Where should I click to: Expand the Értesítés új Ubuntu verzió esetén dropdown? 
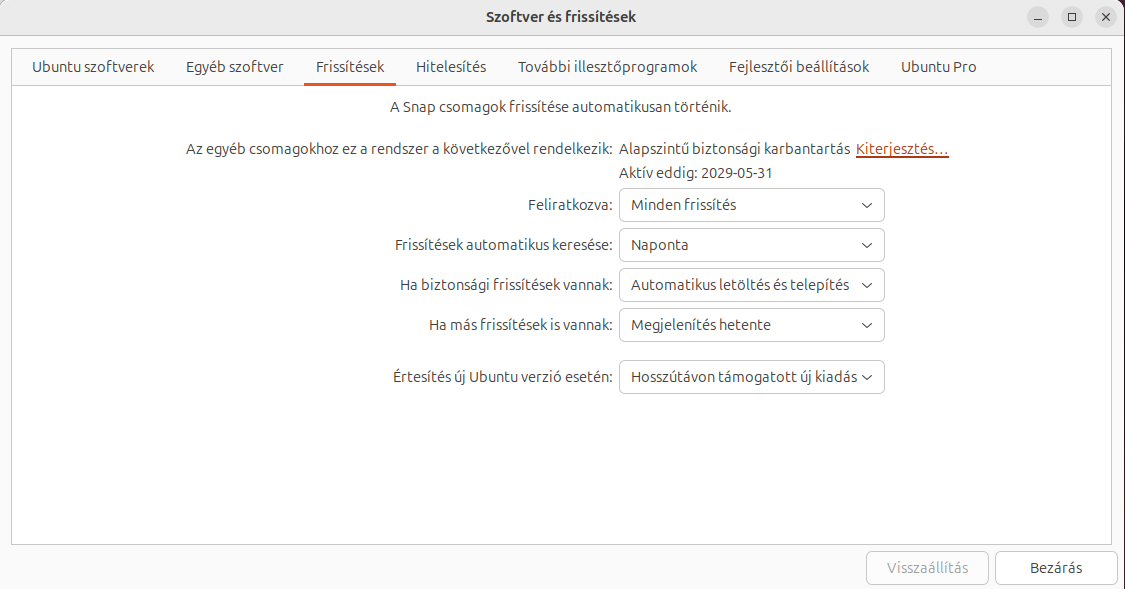click(751, 377)
